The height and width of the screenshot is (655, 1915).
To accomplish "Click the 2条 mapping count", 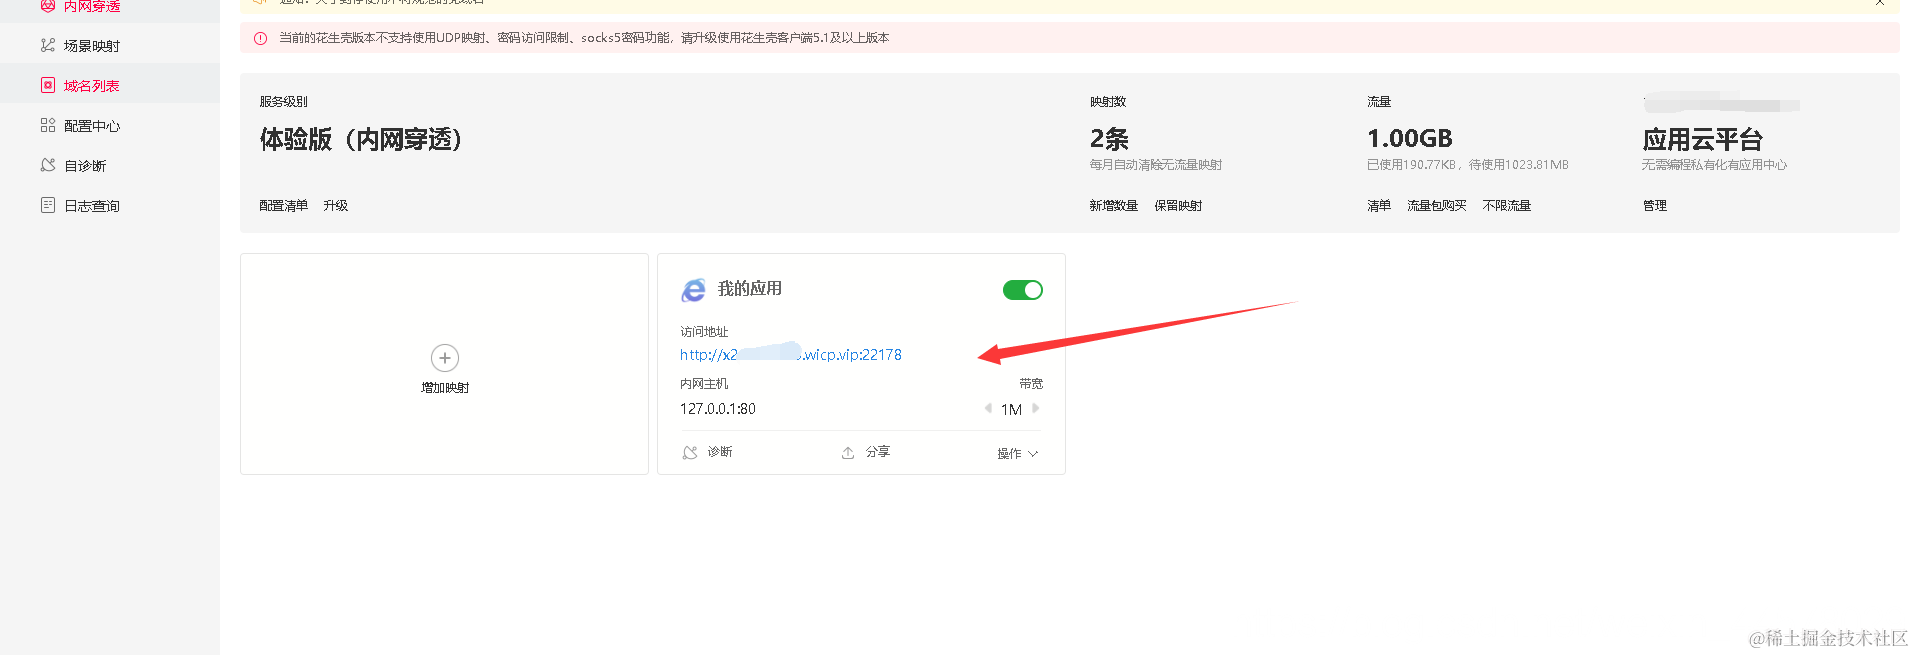I will click(1109, 139).
